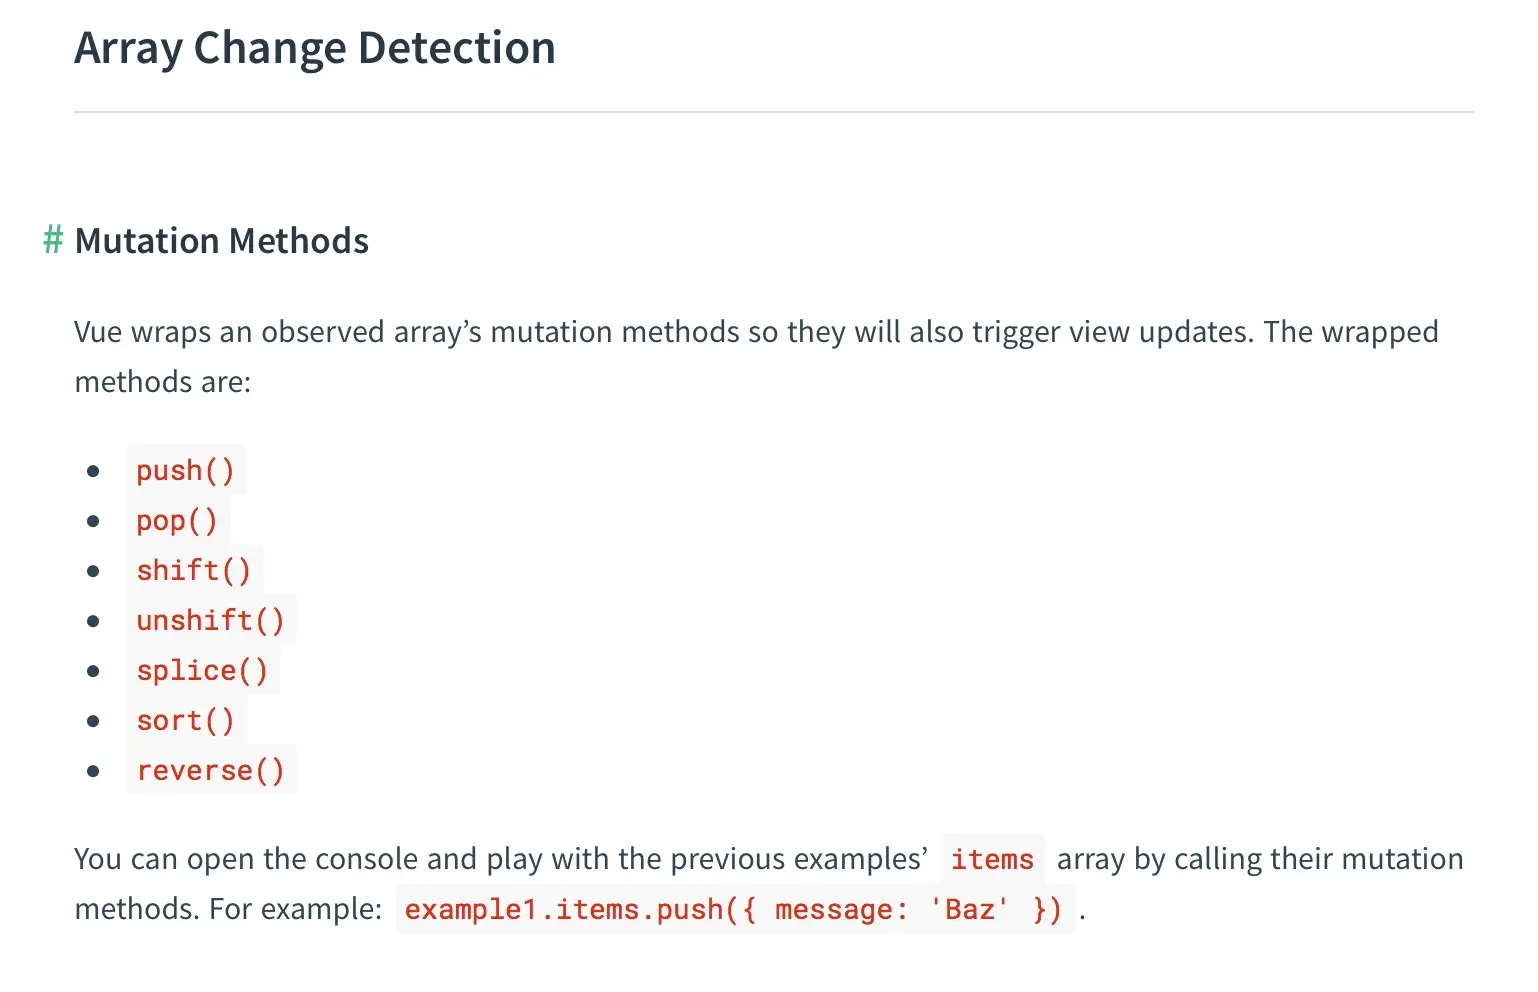Click the reverse() list entry
This screenshot has height=992, width=1538.
pyautogui.click(x=210, y=770)
